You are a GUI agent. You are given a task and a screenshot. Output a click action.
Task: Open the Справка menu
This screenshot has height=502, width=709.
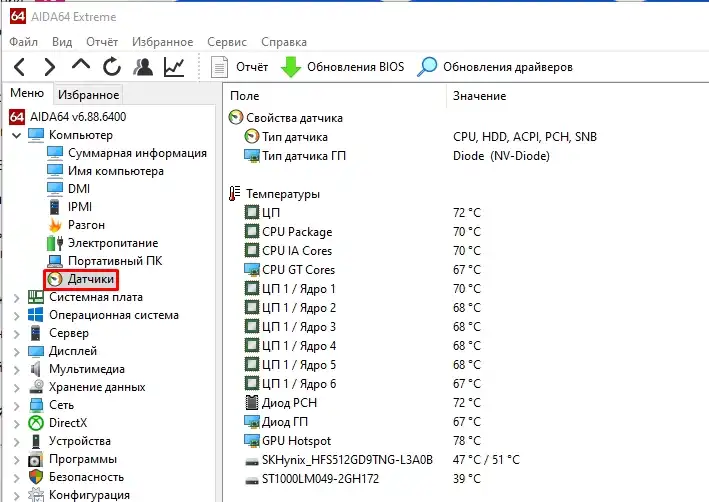click(x=284, y=42)
